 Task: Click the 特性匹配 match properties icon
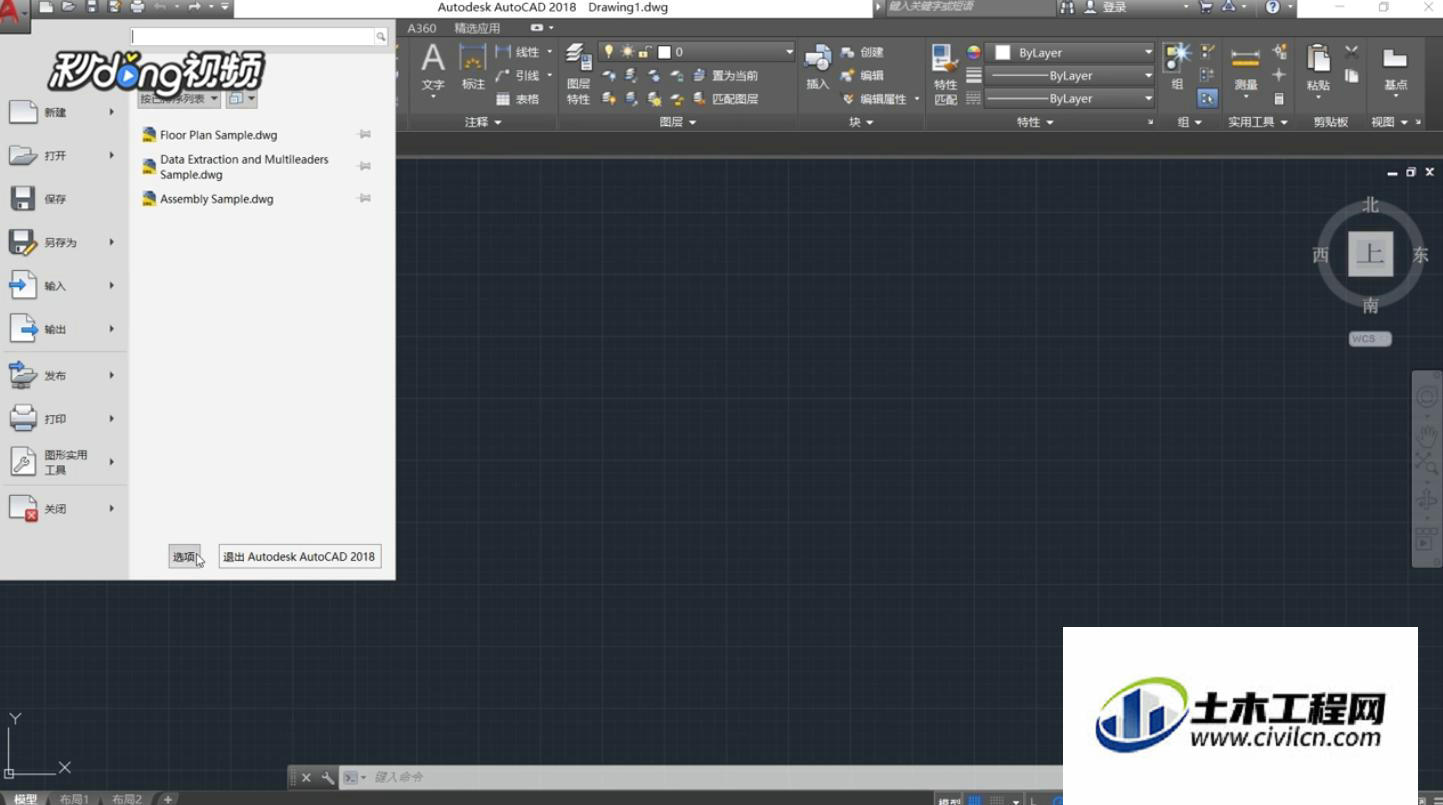click(x=945, y=74)
